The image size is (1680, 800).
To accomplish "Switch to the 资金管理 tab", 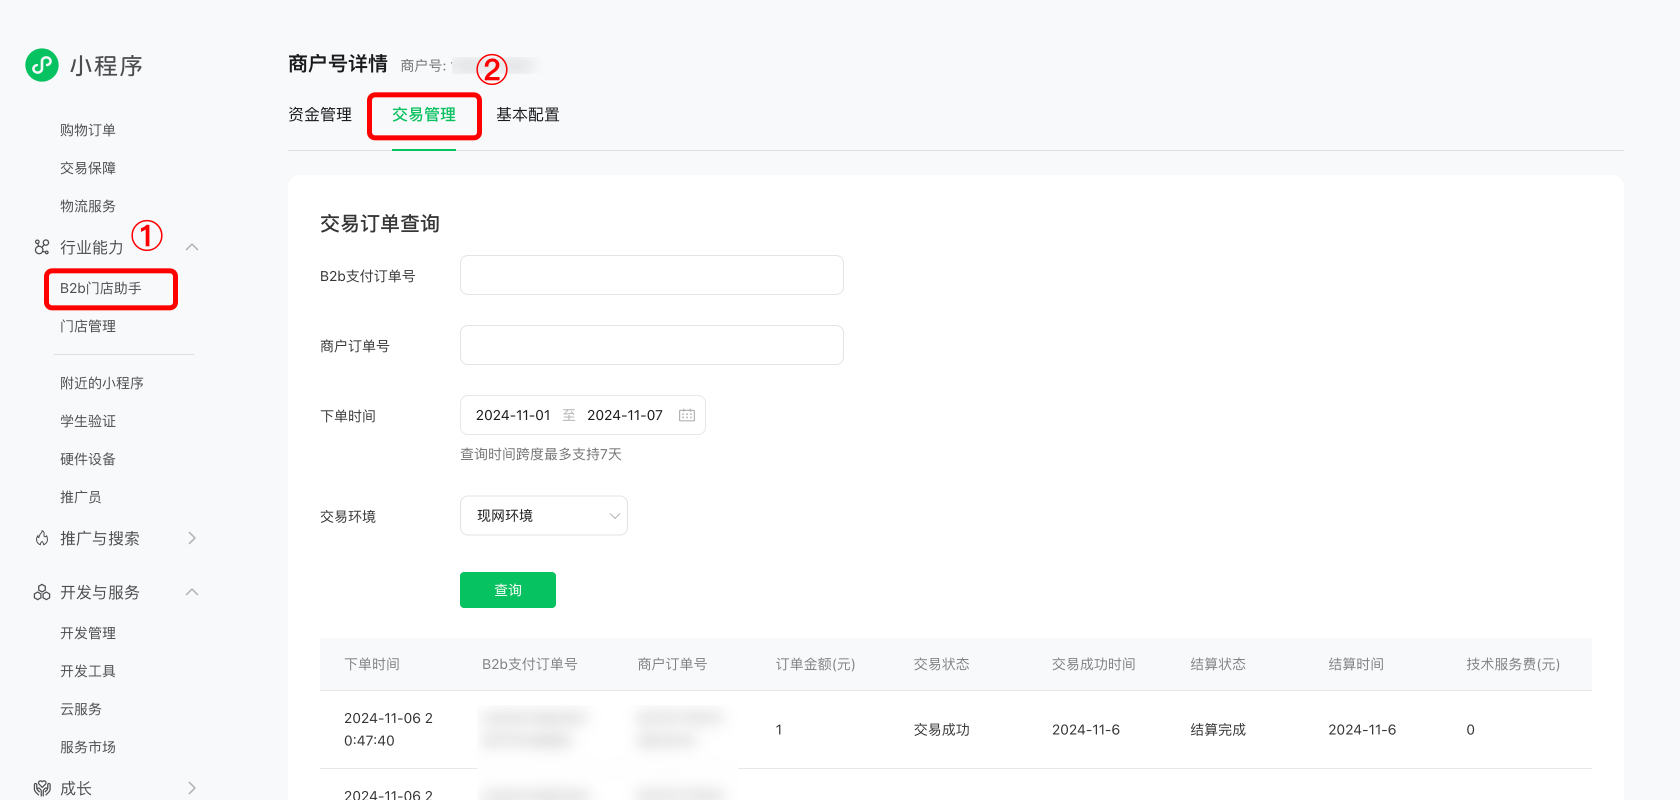I will tap(320, 115).
